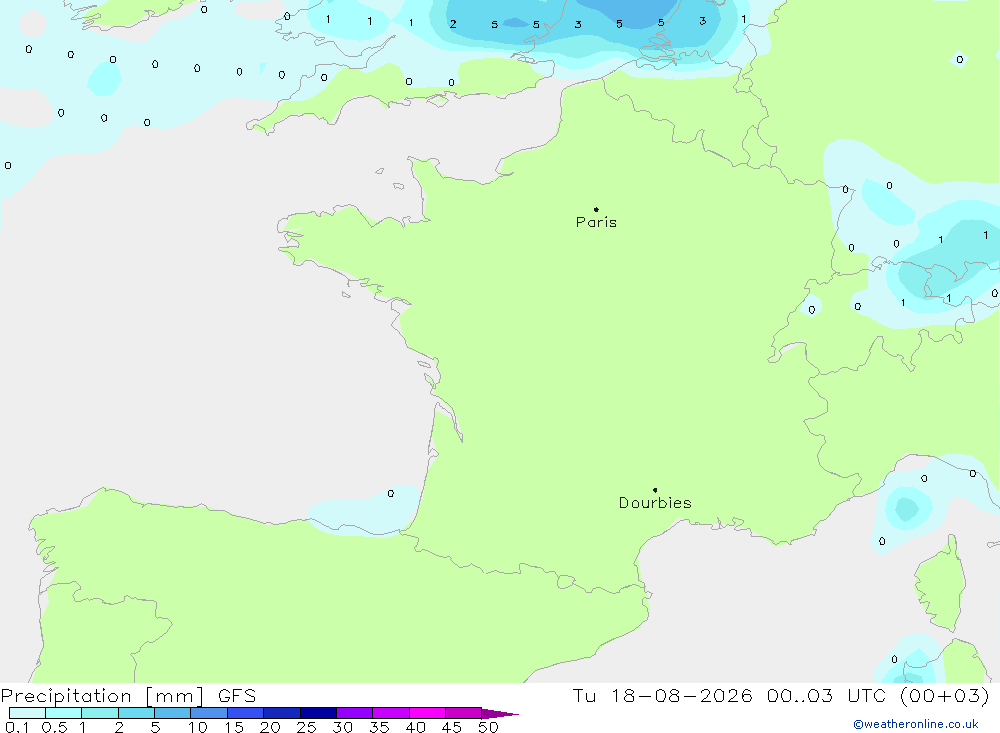Click the date 'Tu 18-08-2026' text
The height and width of the screenshot is (733, 1000).
pos(663,696)
